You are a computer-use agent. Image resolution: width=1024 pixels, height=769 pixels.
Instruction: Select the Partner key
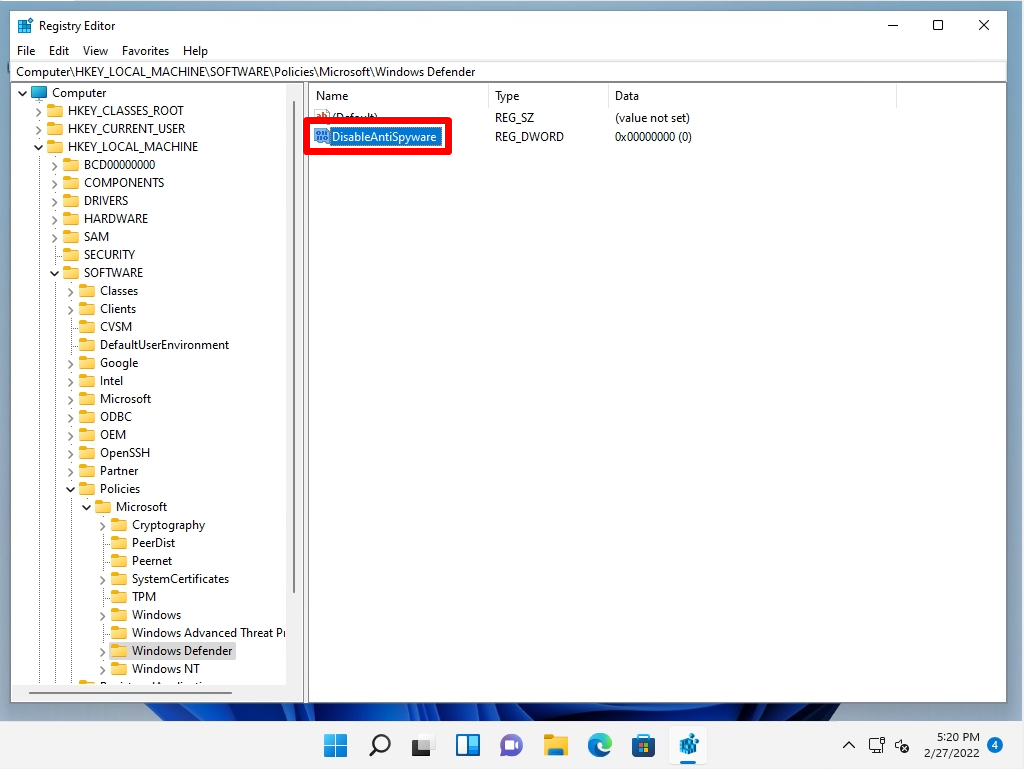point(119,471)
